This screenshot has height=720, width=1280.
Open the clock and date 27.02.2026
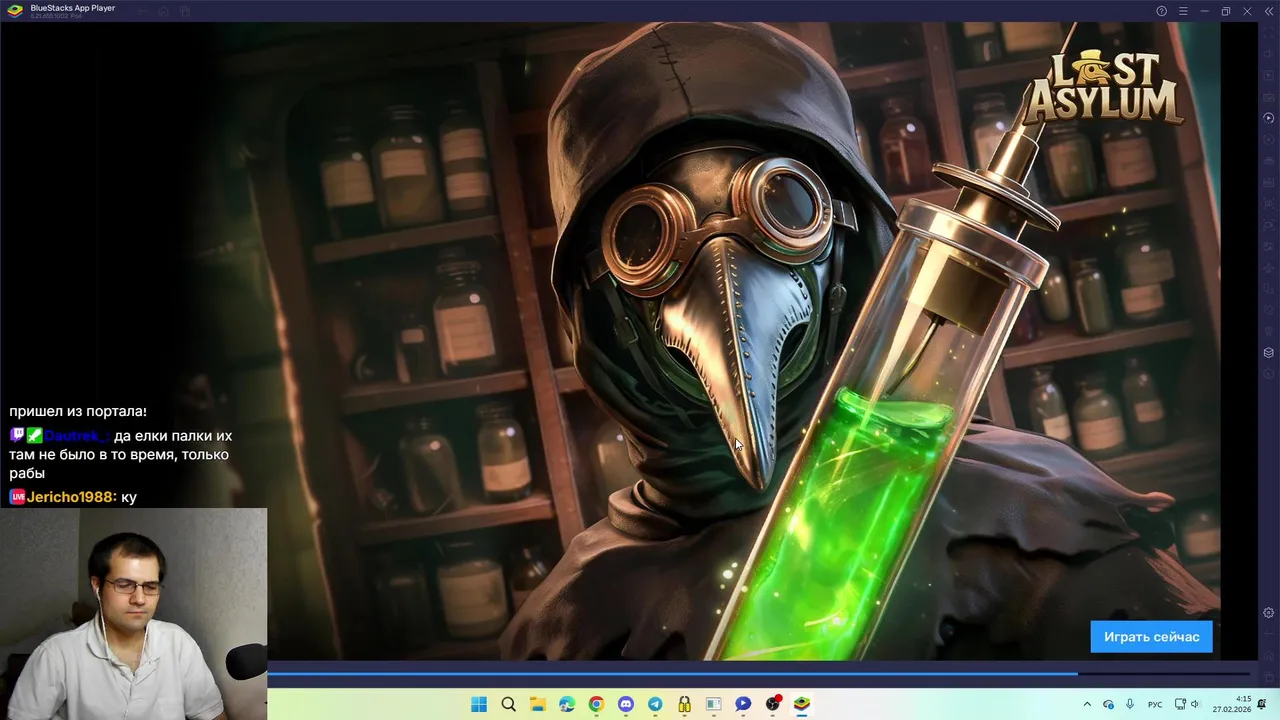1234,704
